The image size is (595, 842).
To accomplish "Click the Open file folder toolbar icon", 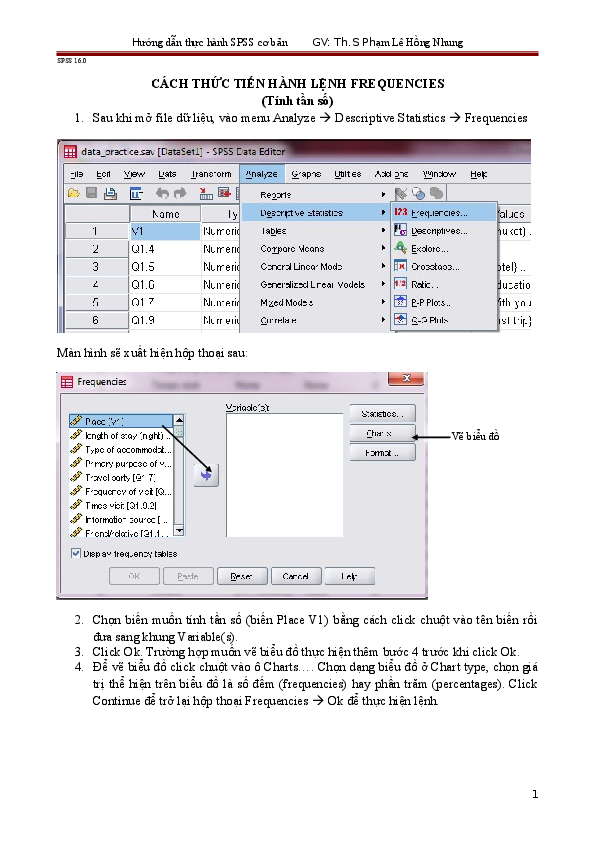I will pos(74,192).
